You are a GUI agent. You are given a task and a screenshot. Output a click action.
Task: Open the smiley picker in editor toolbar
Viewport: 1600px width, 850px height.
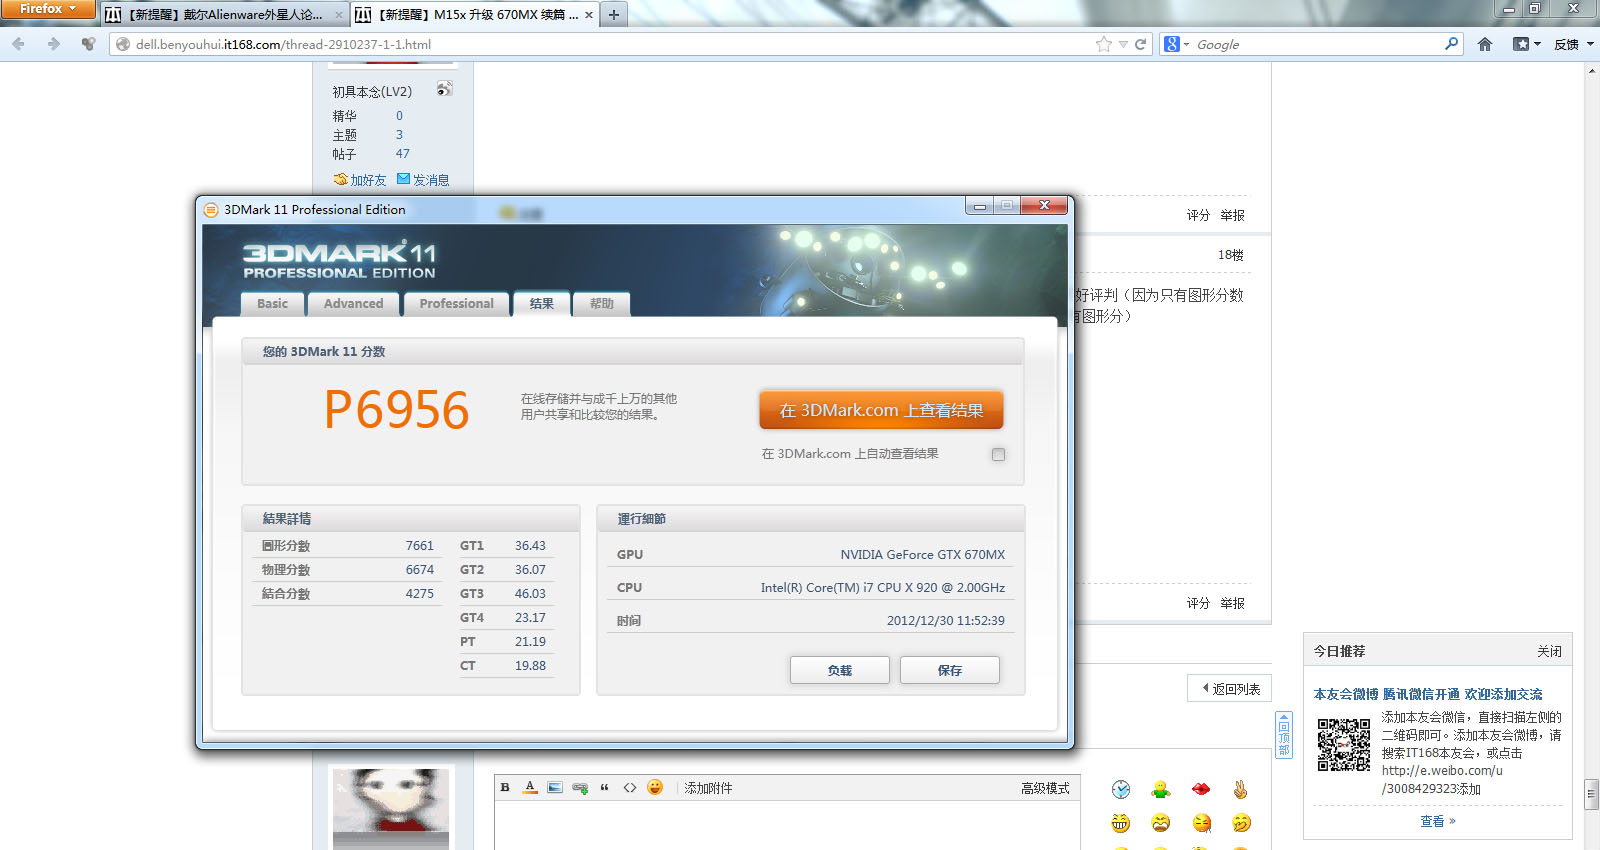tap(655, 788)
